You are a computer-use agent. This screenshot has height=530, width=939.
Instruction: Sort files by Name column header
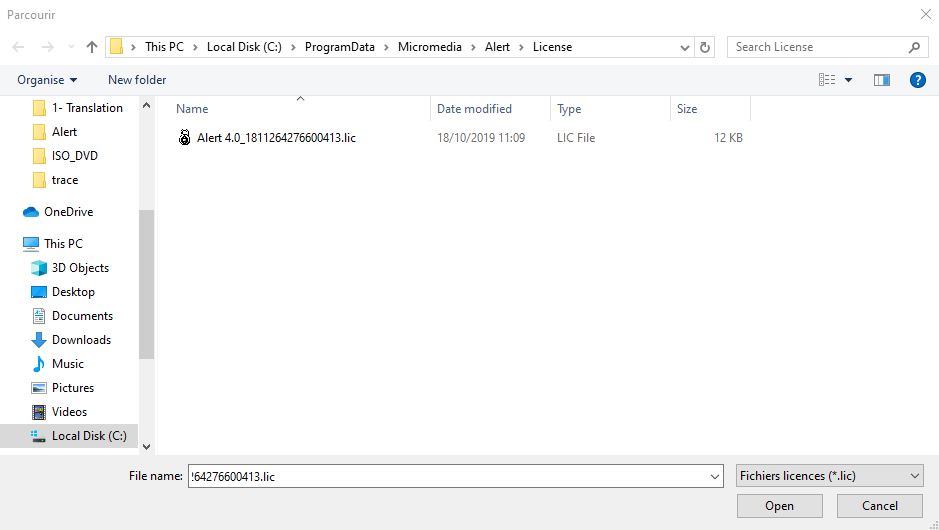tap(192, 109)
